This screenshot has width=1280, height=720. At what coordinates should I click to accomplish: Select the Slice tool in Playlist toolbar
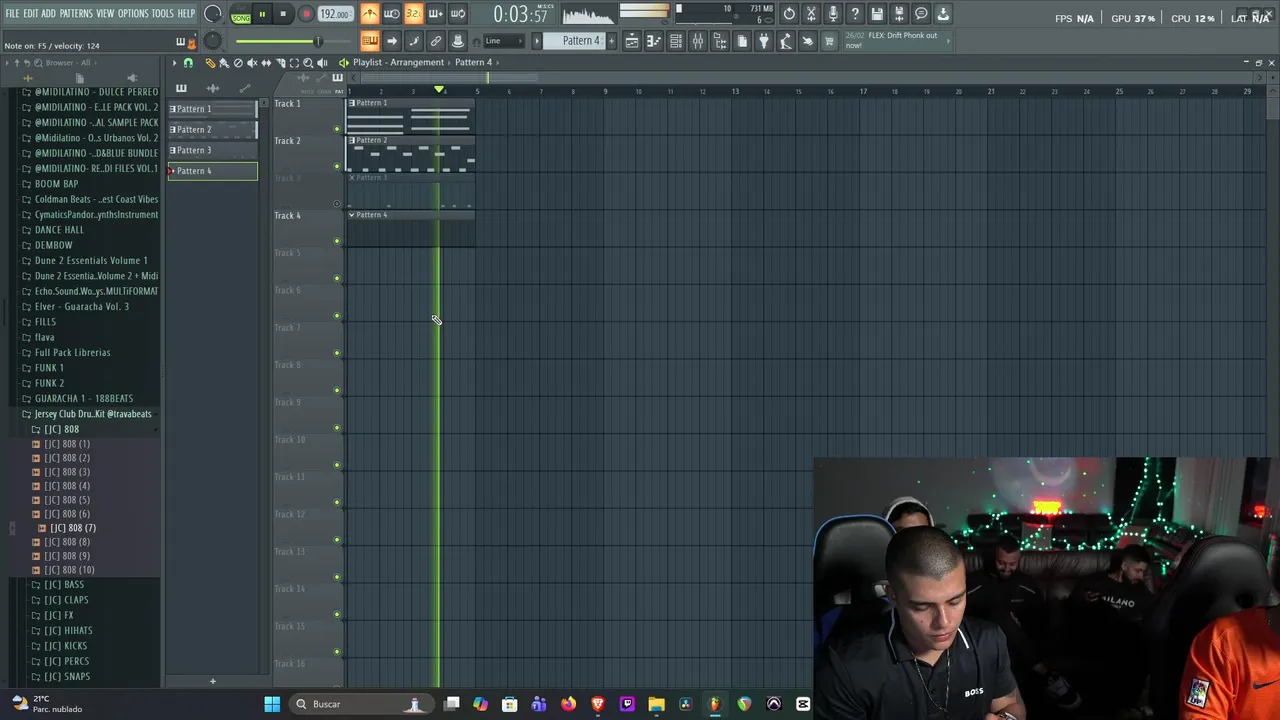280,63
